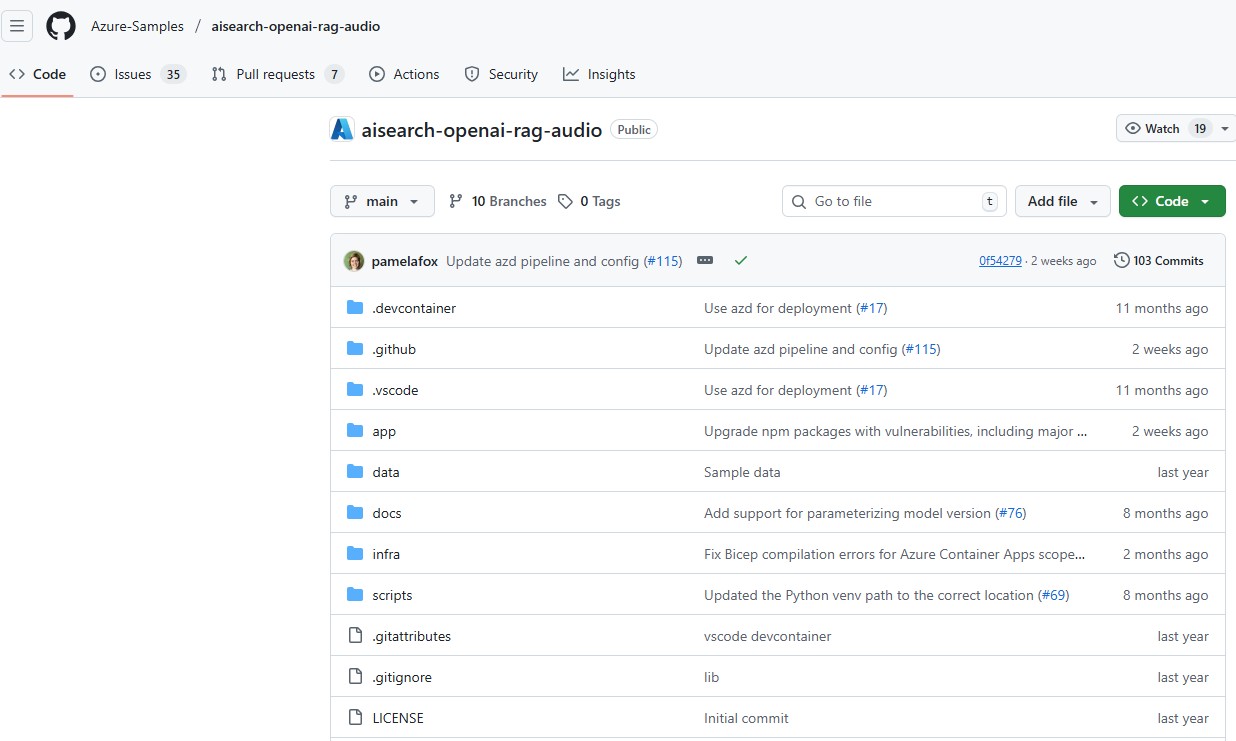Expand the Add file dropdown
1236x741 pixels.
click(x=1062, y=201)
